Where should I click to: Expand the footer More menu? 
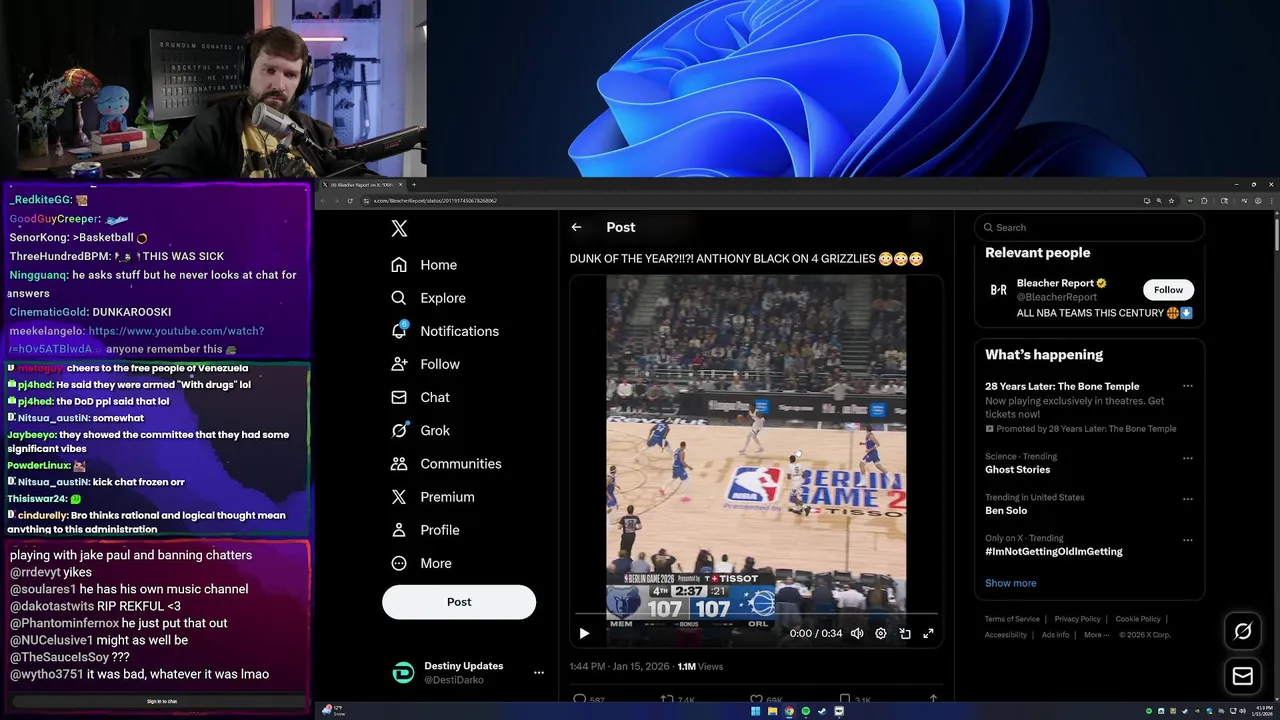tap(1096, 635)
